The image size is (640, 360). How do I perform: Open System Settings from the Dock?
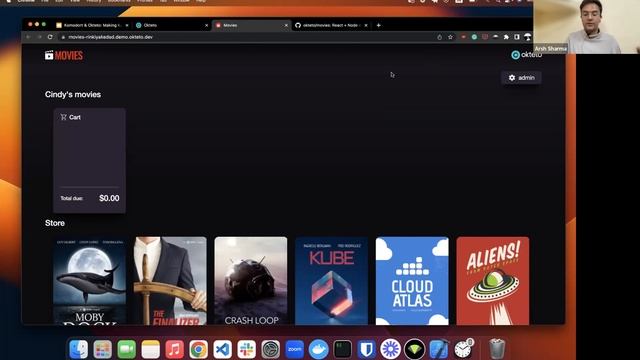[x=271, y=349]
